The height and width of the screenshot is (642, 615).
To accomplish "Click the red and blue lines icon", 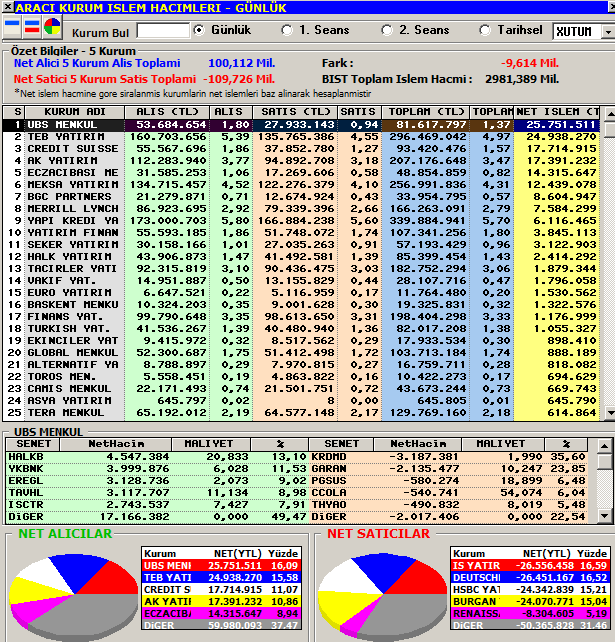I will pos(32,26).
